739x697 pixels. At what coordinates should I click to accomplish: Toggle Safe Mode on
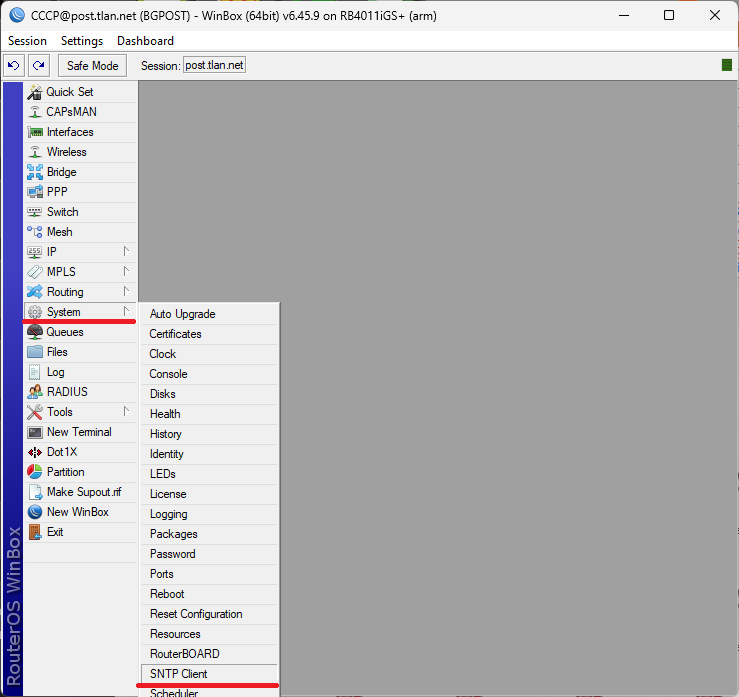tap(92, 65)
